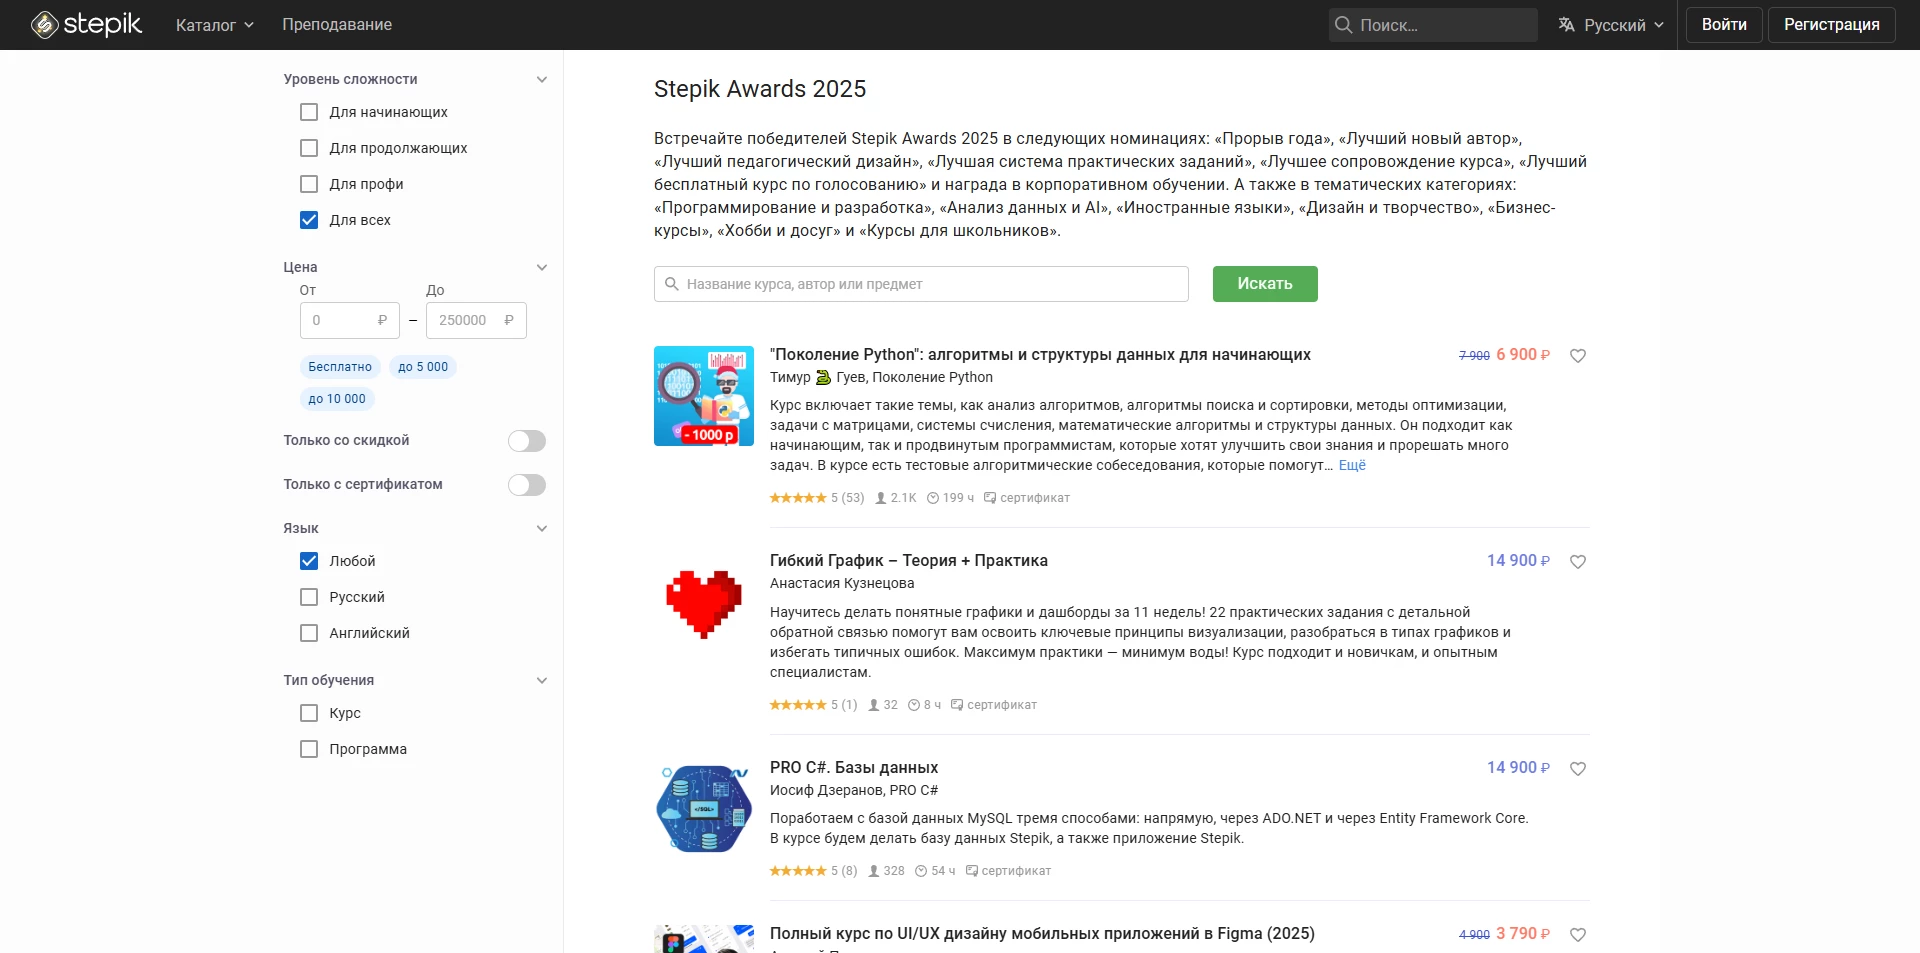This screenshot has width=1920, height=953.
Task: Turn on Только с сертификатом switch
Action: pyautogui.click(x=527, y=485)
